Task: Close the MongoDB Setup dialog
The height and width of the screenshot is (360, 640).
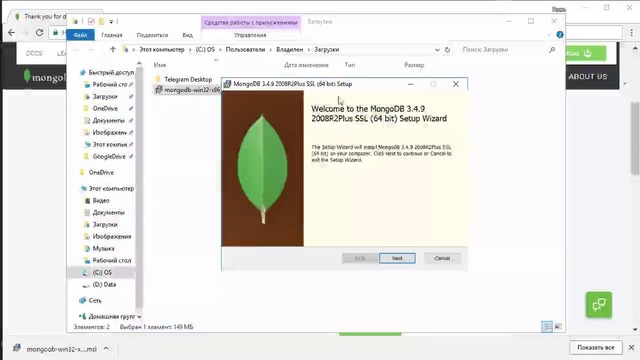Action: pyautogui.click(x=456, y=84)
